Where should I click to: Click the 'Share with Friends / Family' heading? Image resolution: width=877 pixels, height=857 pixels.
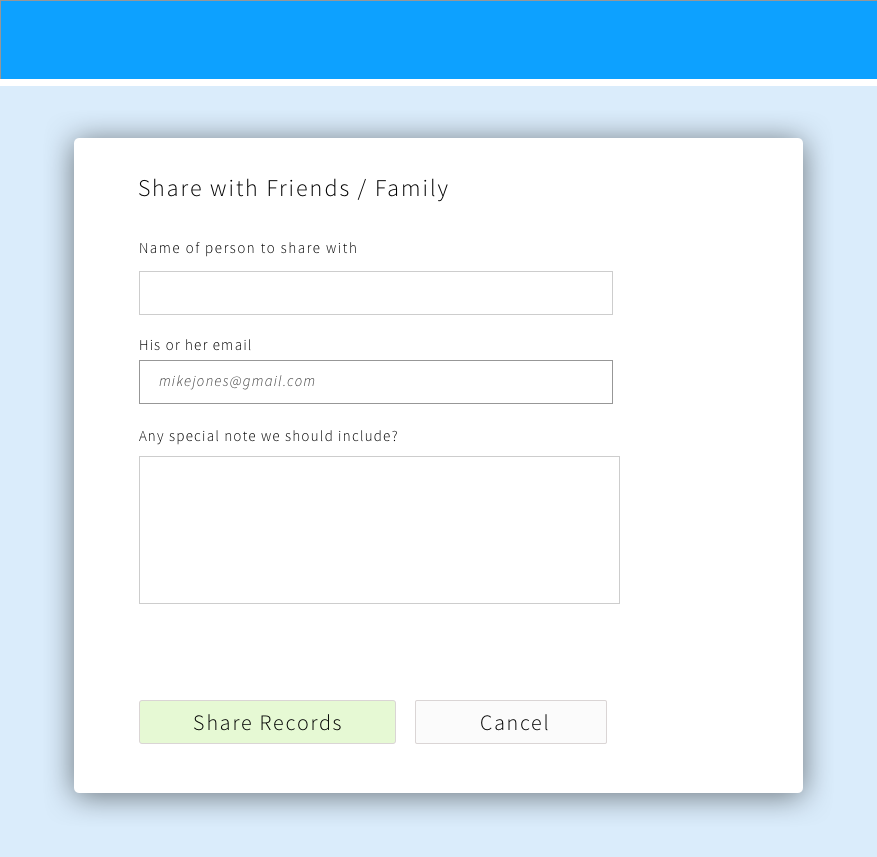[x=294, y=189]
